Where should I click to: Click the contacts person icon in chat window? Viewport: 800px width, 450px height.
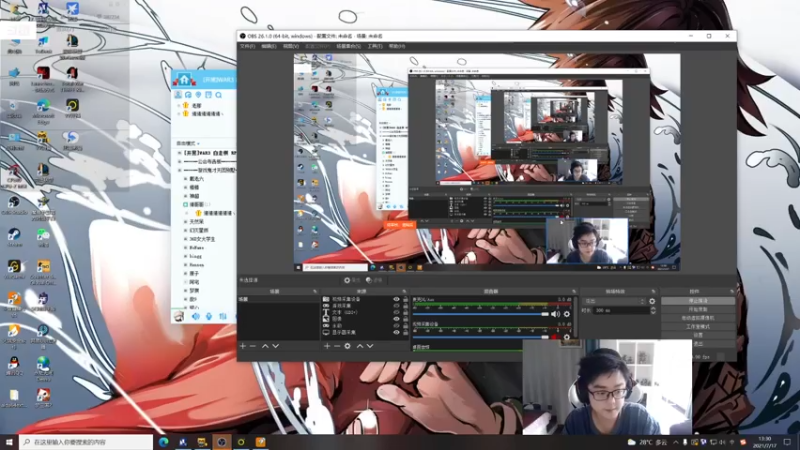[178, 95]
